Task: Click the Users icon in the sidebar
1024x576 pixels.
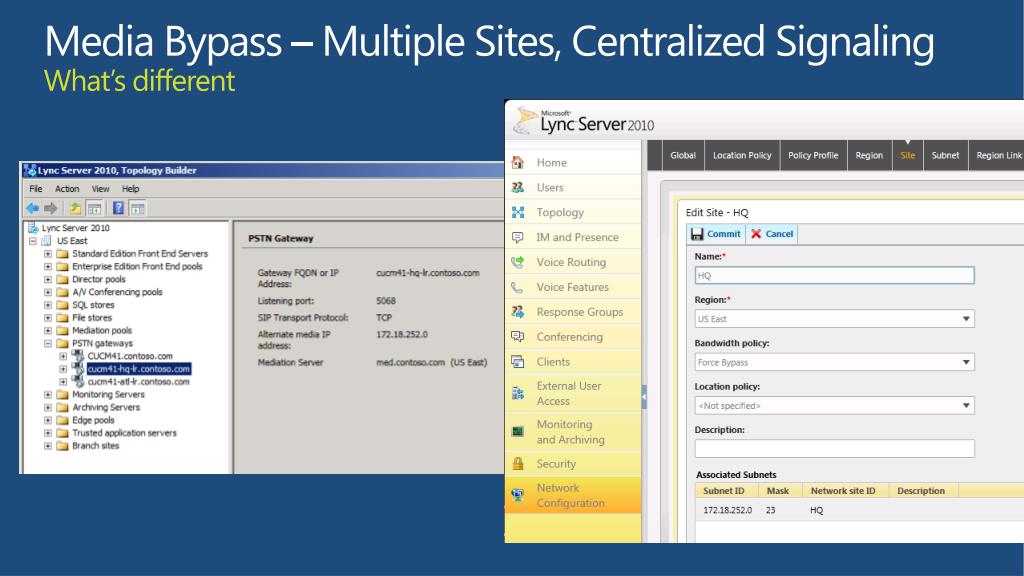Action: coord(518,187)
